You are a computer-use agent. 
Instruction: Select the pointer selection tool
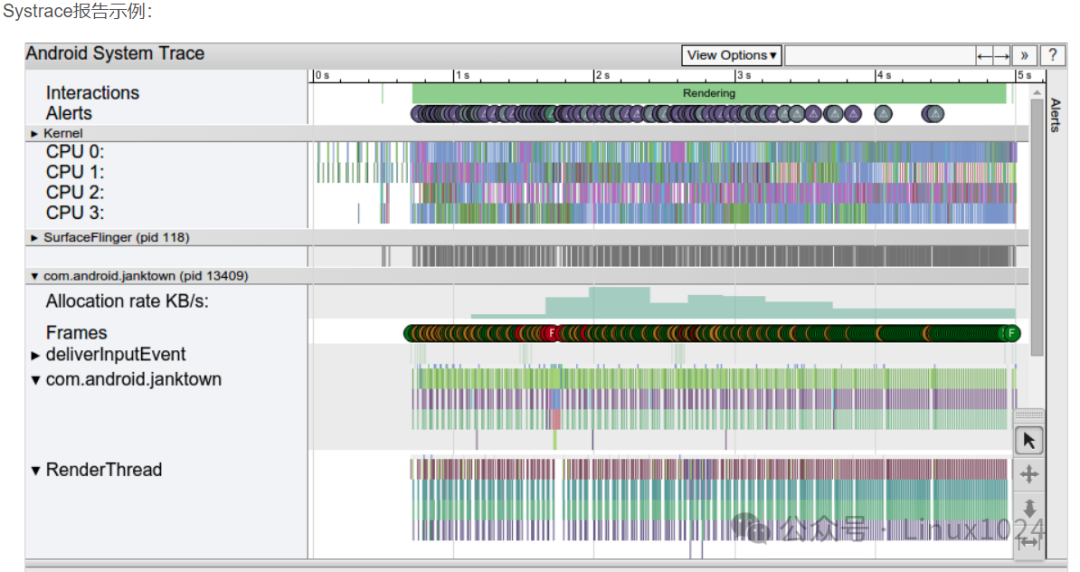(1029, 440)
